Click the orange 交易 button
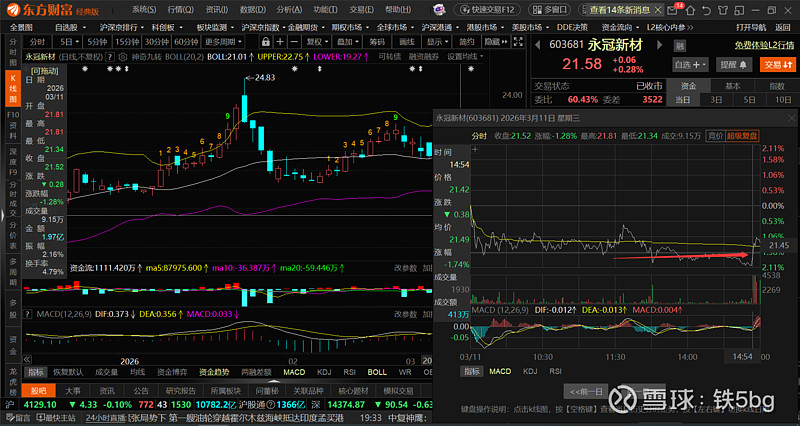Screen dimensions: 800x426 point(778,65)
